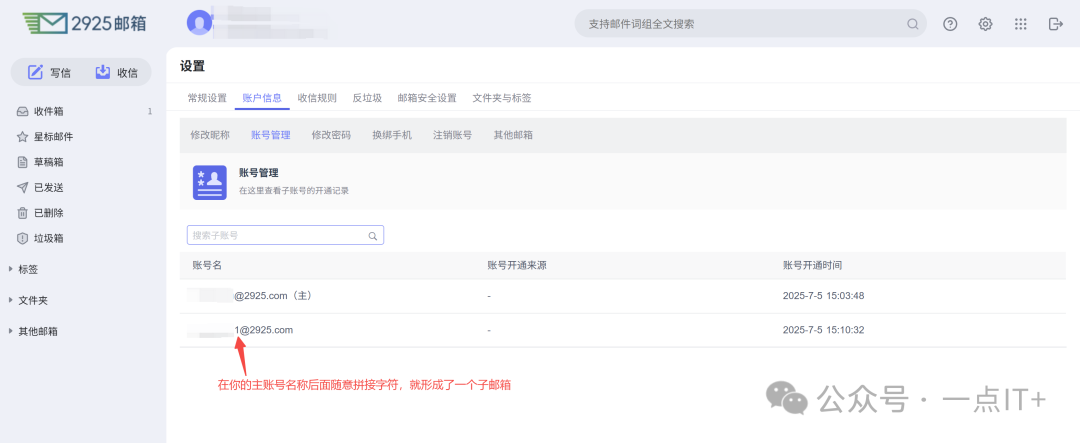Click the shield icon beside 垃圾箱
The height and width of the screenshot is (443, 1080).
click(22, 238)
